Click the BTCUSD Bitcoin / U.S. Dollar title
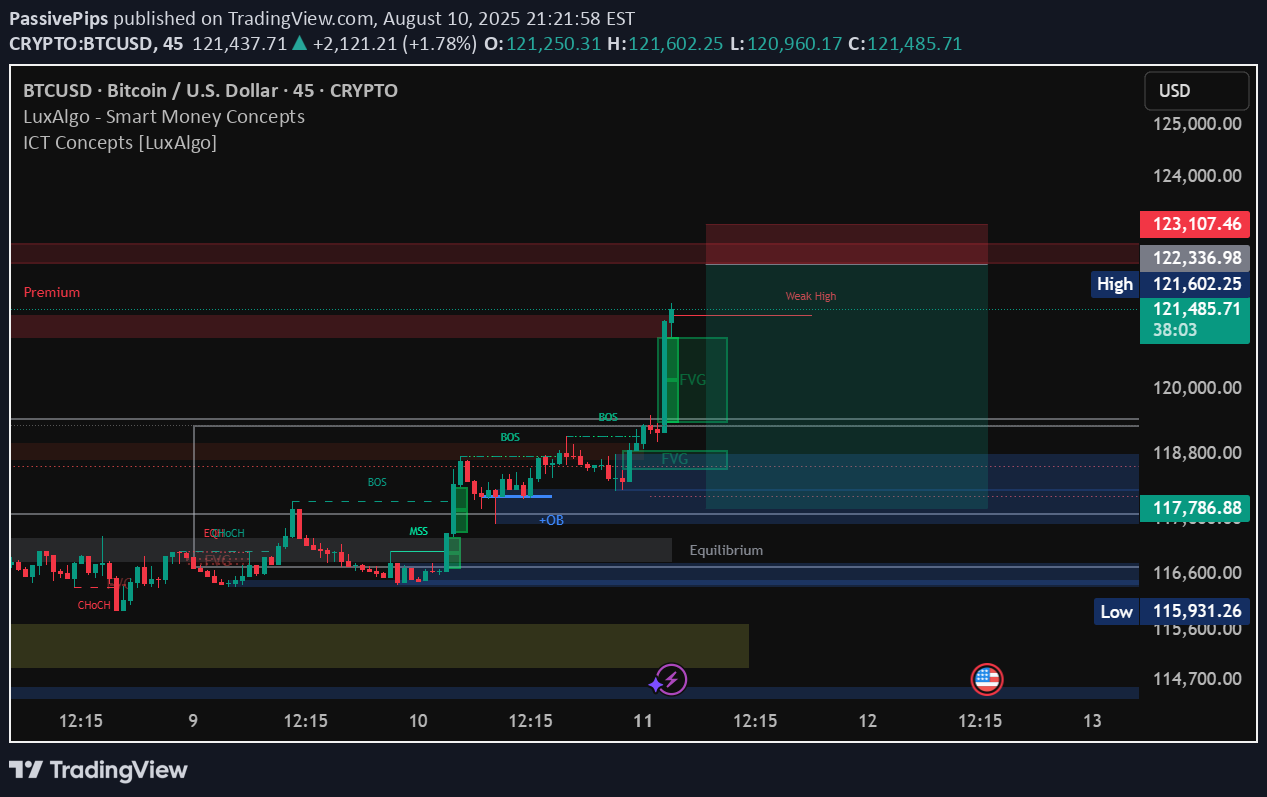Image resolution: width=1267 pixels, height=797 pixels. coord(210,91)
